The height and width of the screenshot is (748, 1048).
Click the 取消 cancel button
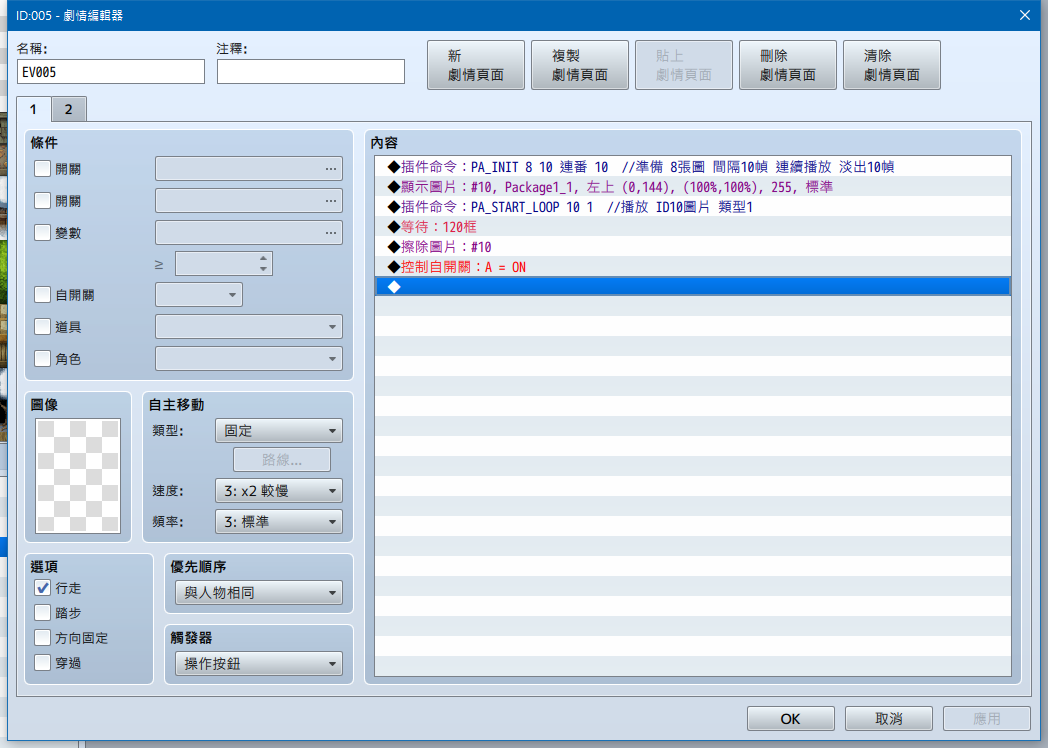[x=888, y=719]
